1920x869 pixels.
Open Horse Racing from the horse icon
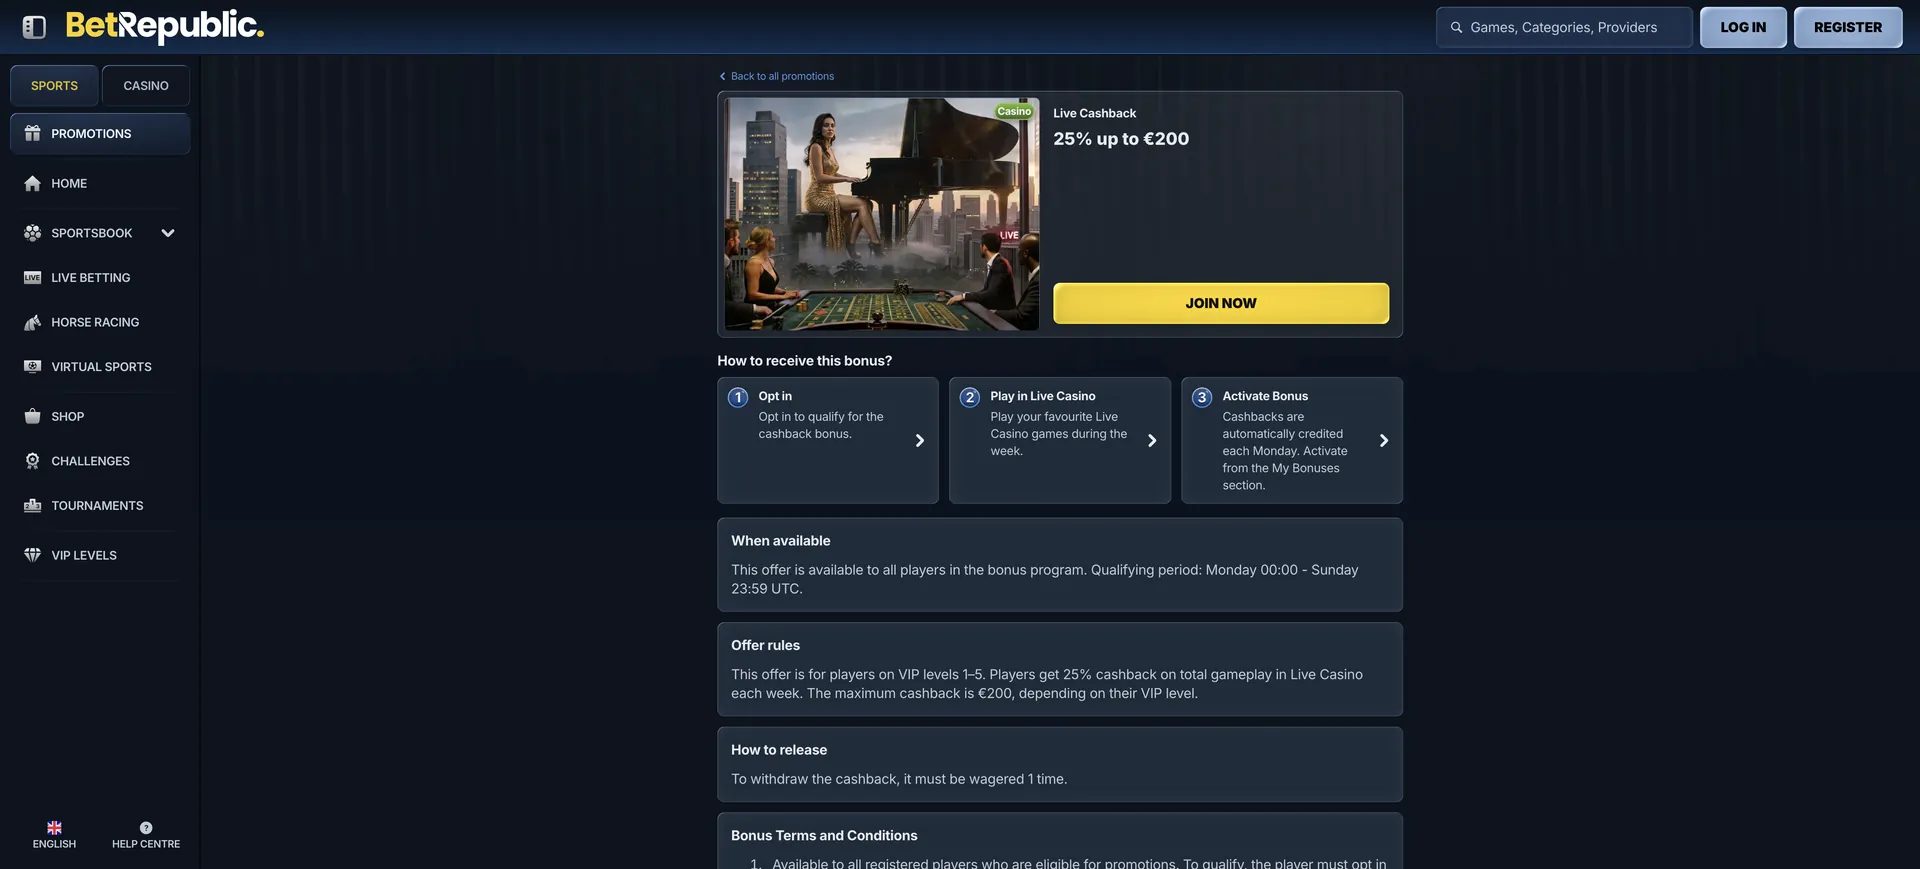(33, 322)
